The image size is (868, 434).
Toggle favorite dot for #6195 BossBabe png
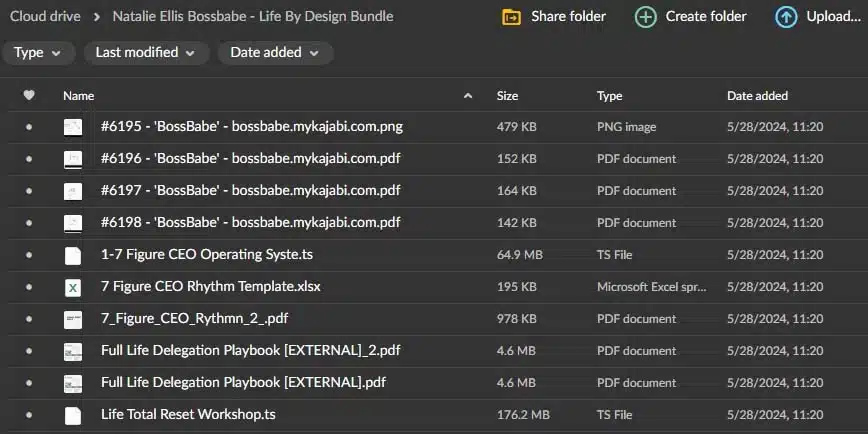click(29, 127)
